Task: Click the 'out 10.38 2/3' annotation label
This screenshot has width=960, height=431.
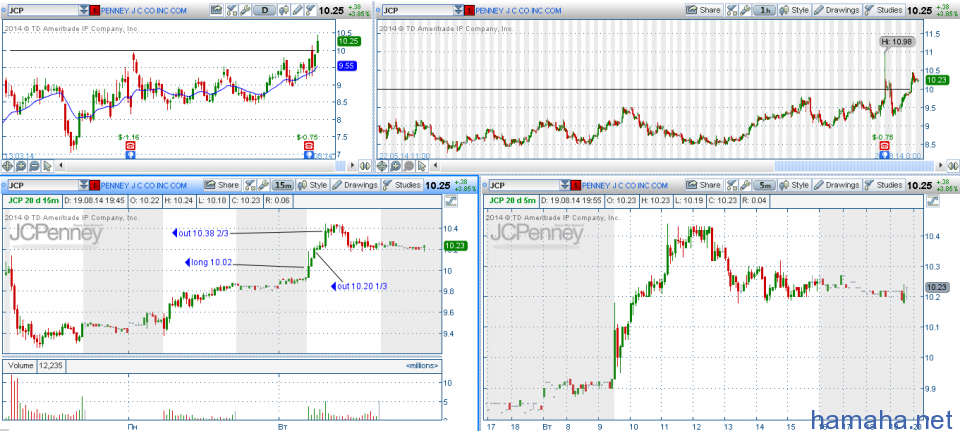Action: click(200, 233)
